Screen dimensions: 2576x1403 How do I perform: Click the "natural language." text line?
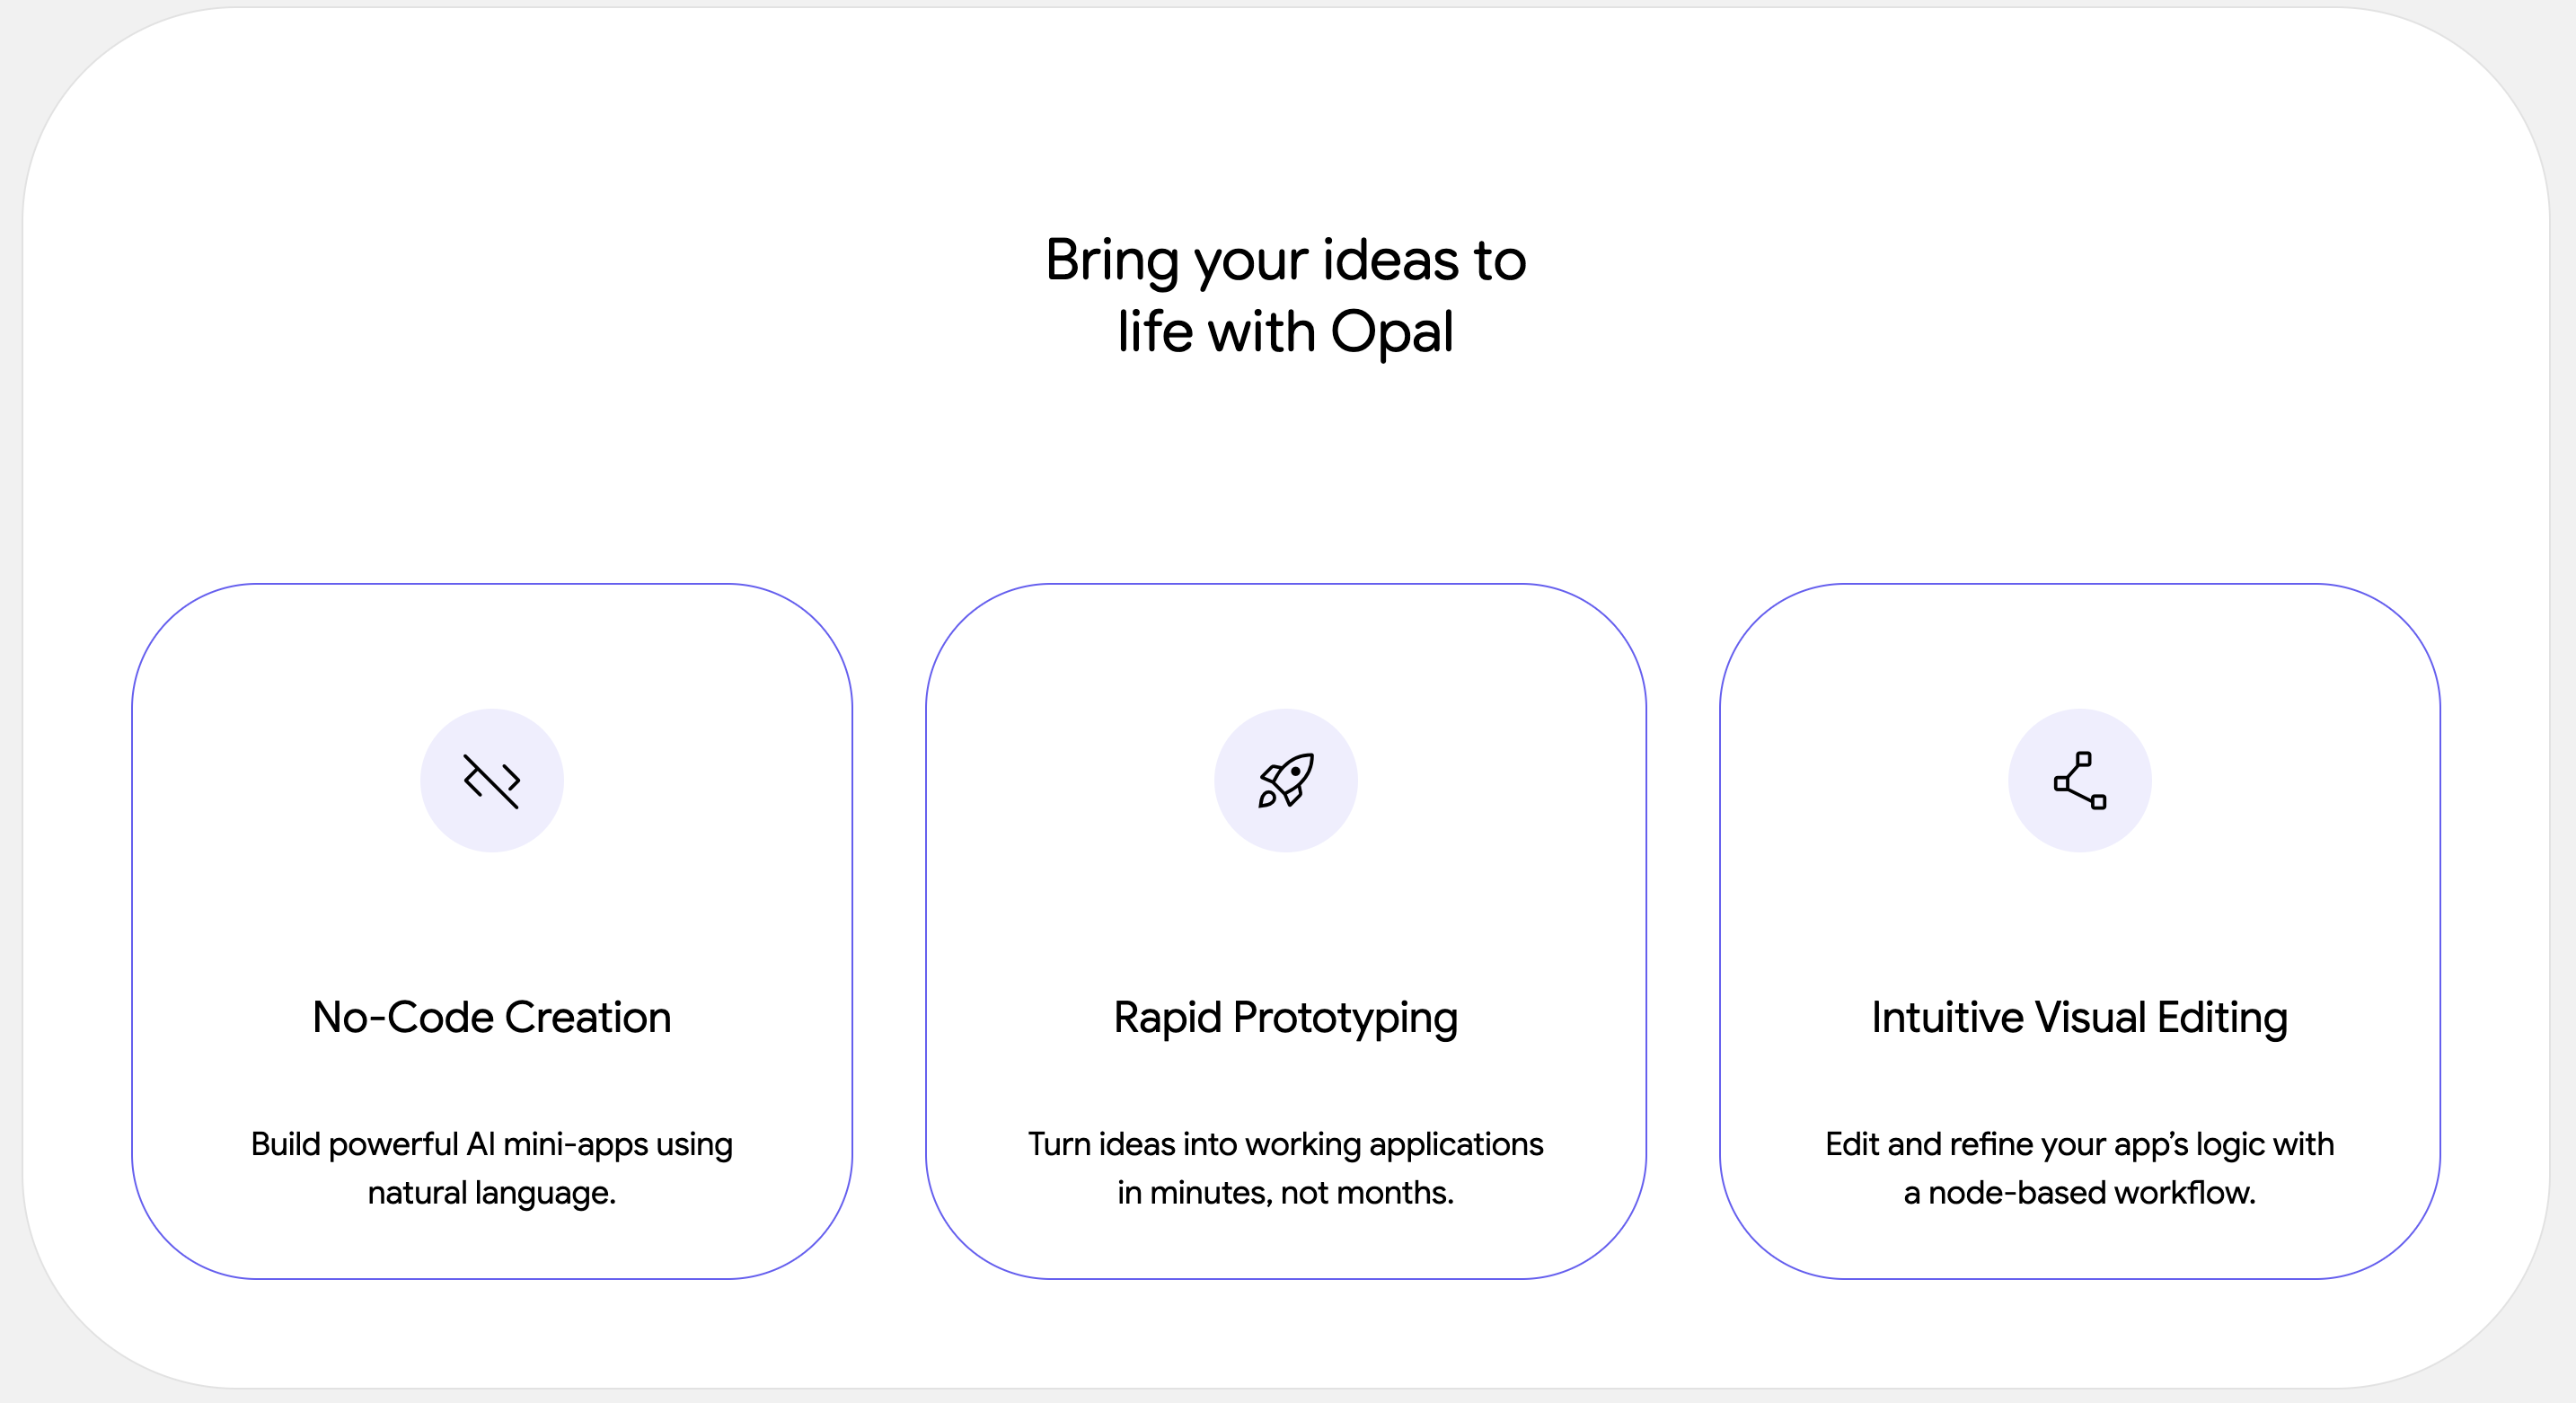click(x=491, y=1193)
